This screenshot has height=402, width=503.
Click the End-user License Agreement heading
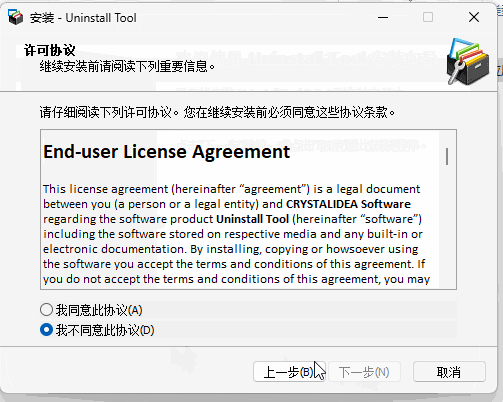[167, 152]
